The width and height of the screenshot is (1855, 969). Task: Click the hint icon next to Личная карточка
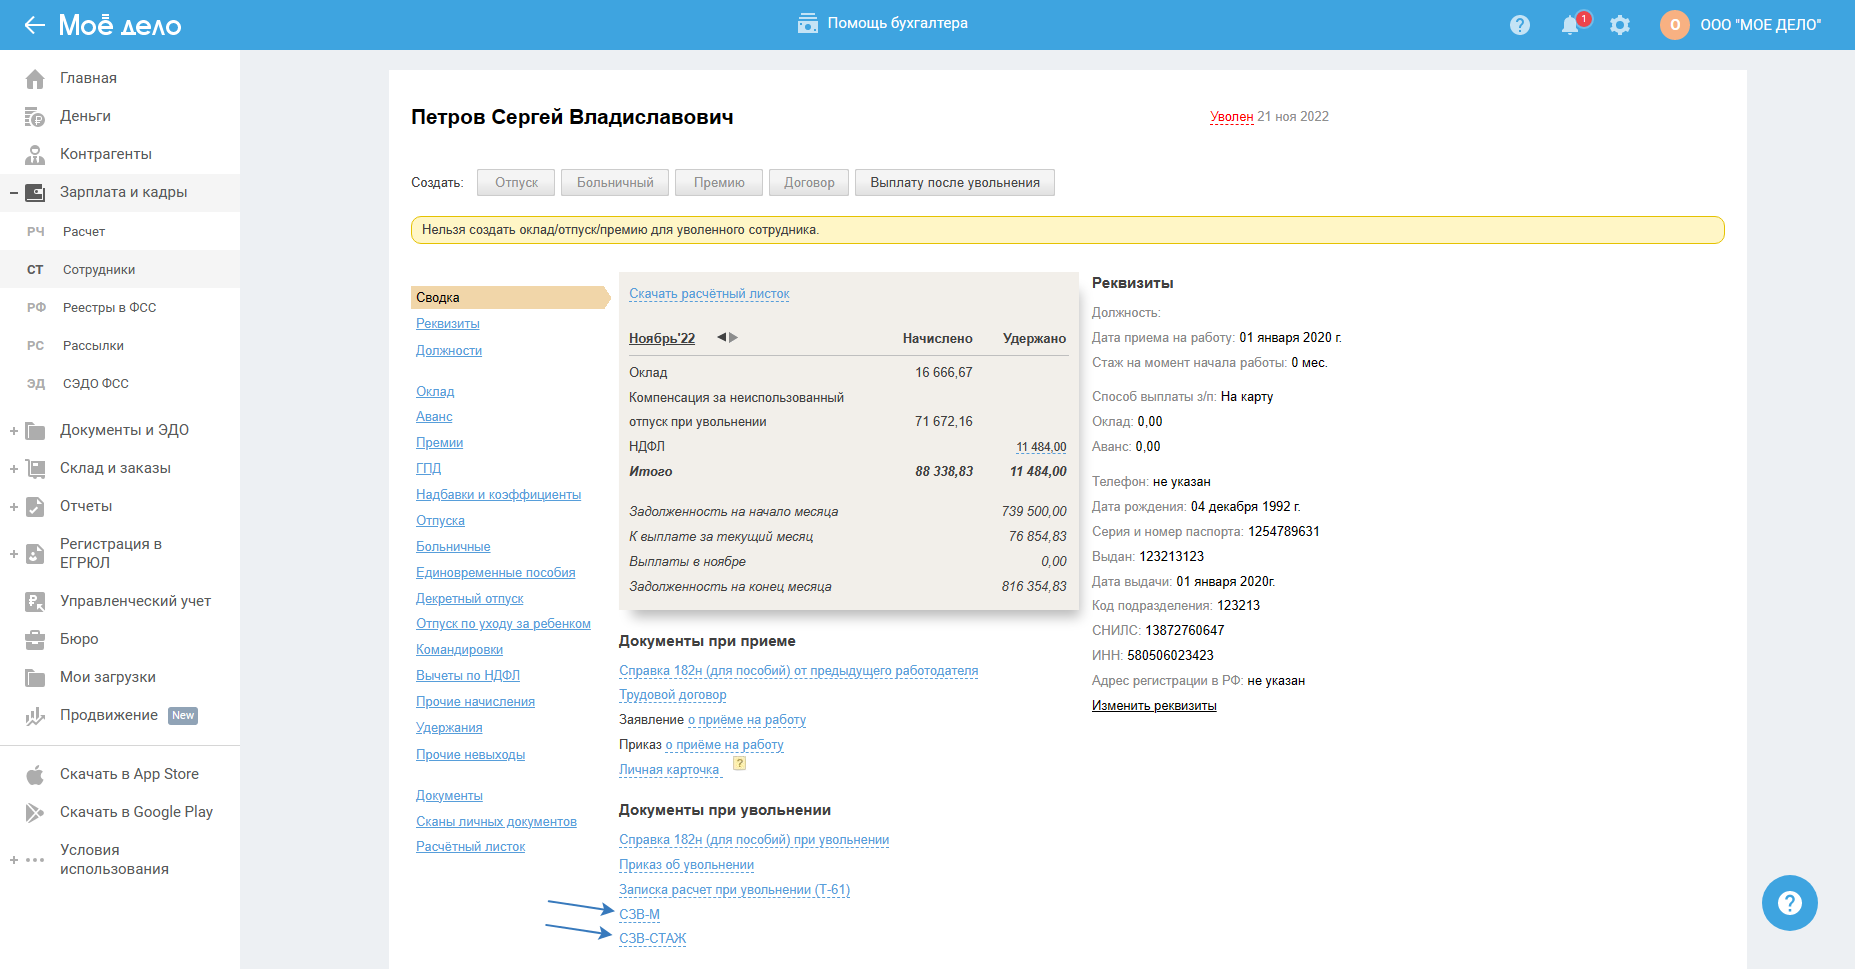point(740,763)
